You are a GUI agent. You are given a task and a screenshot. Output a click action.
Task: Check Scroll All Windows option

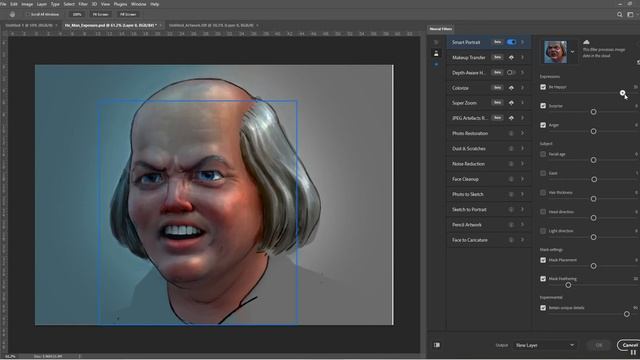coord(28,14)
